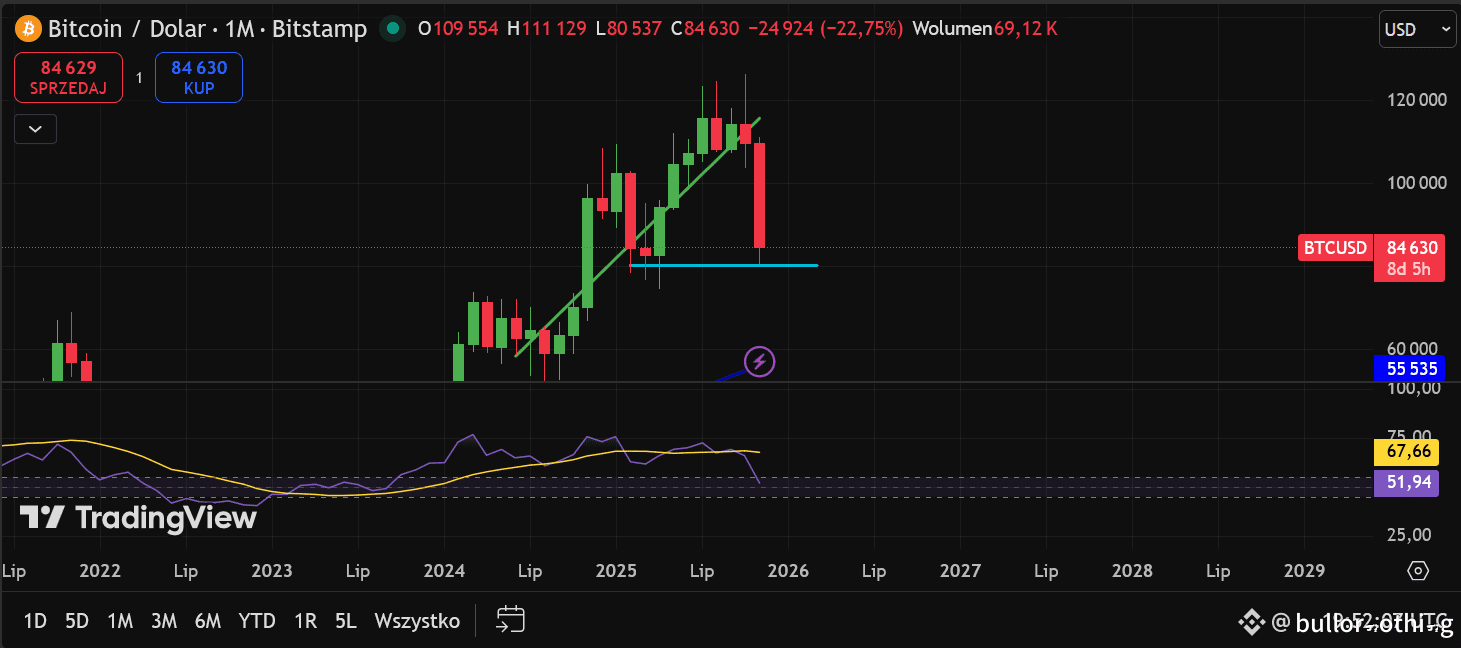Open the chart settings gear icon
The width and height of the screenshot is (1461, 648).
1417,571
